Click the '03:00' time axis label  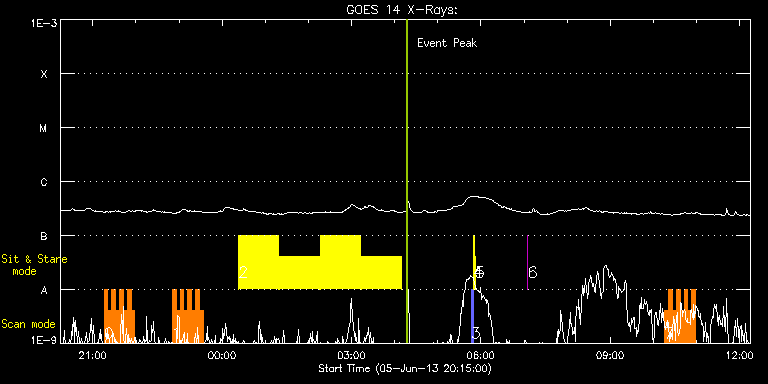click(x=351, y=354)
